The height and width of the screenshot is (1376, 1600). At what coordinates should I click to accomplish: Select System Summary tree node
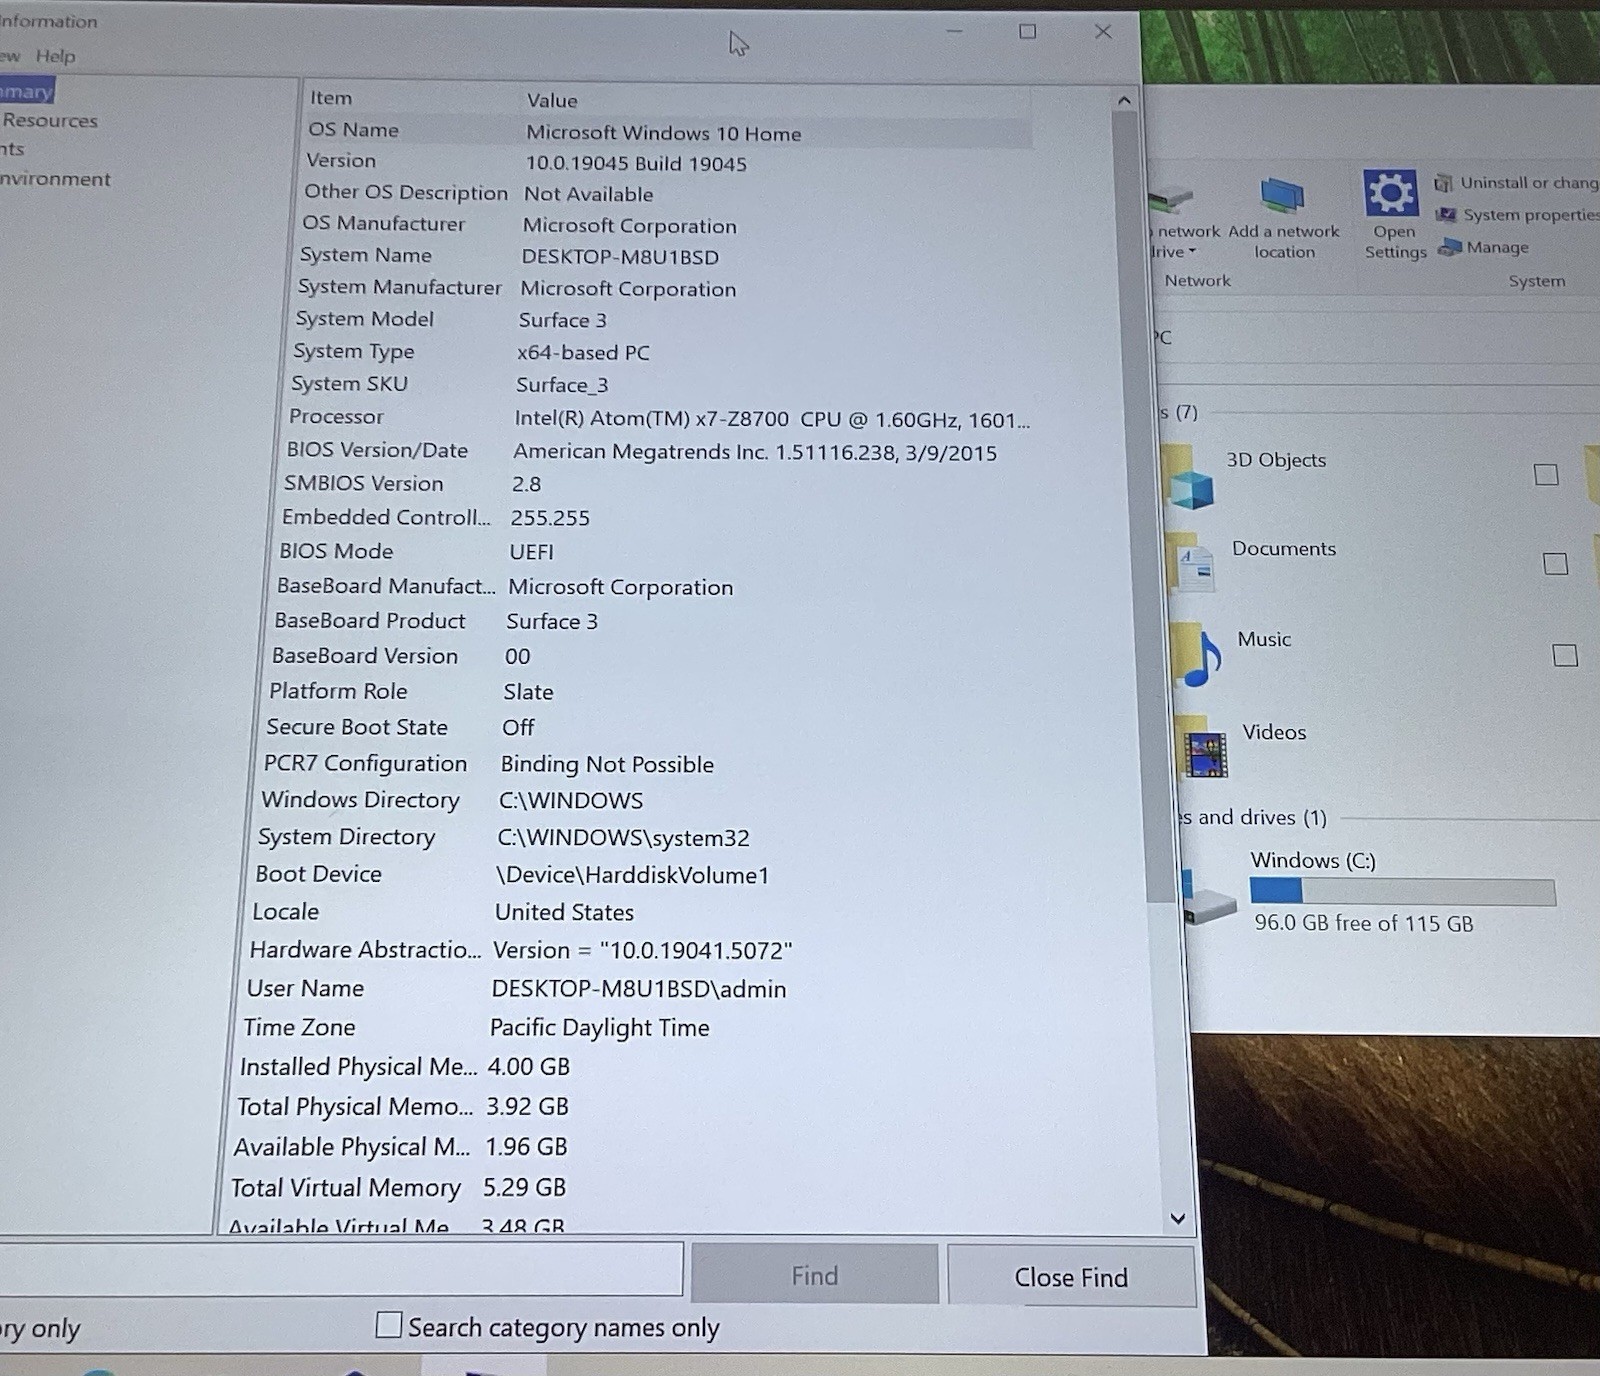coord(27,91)
